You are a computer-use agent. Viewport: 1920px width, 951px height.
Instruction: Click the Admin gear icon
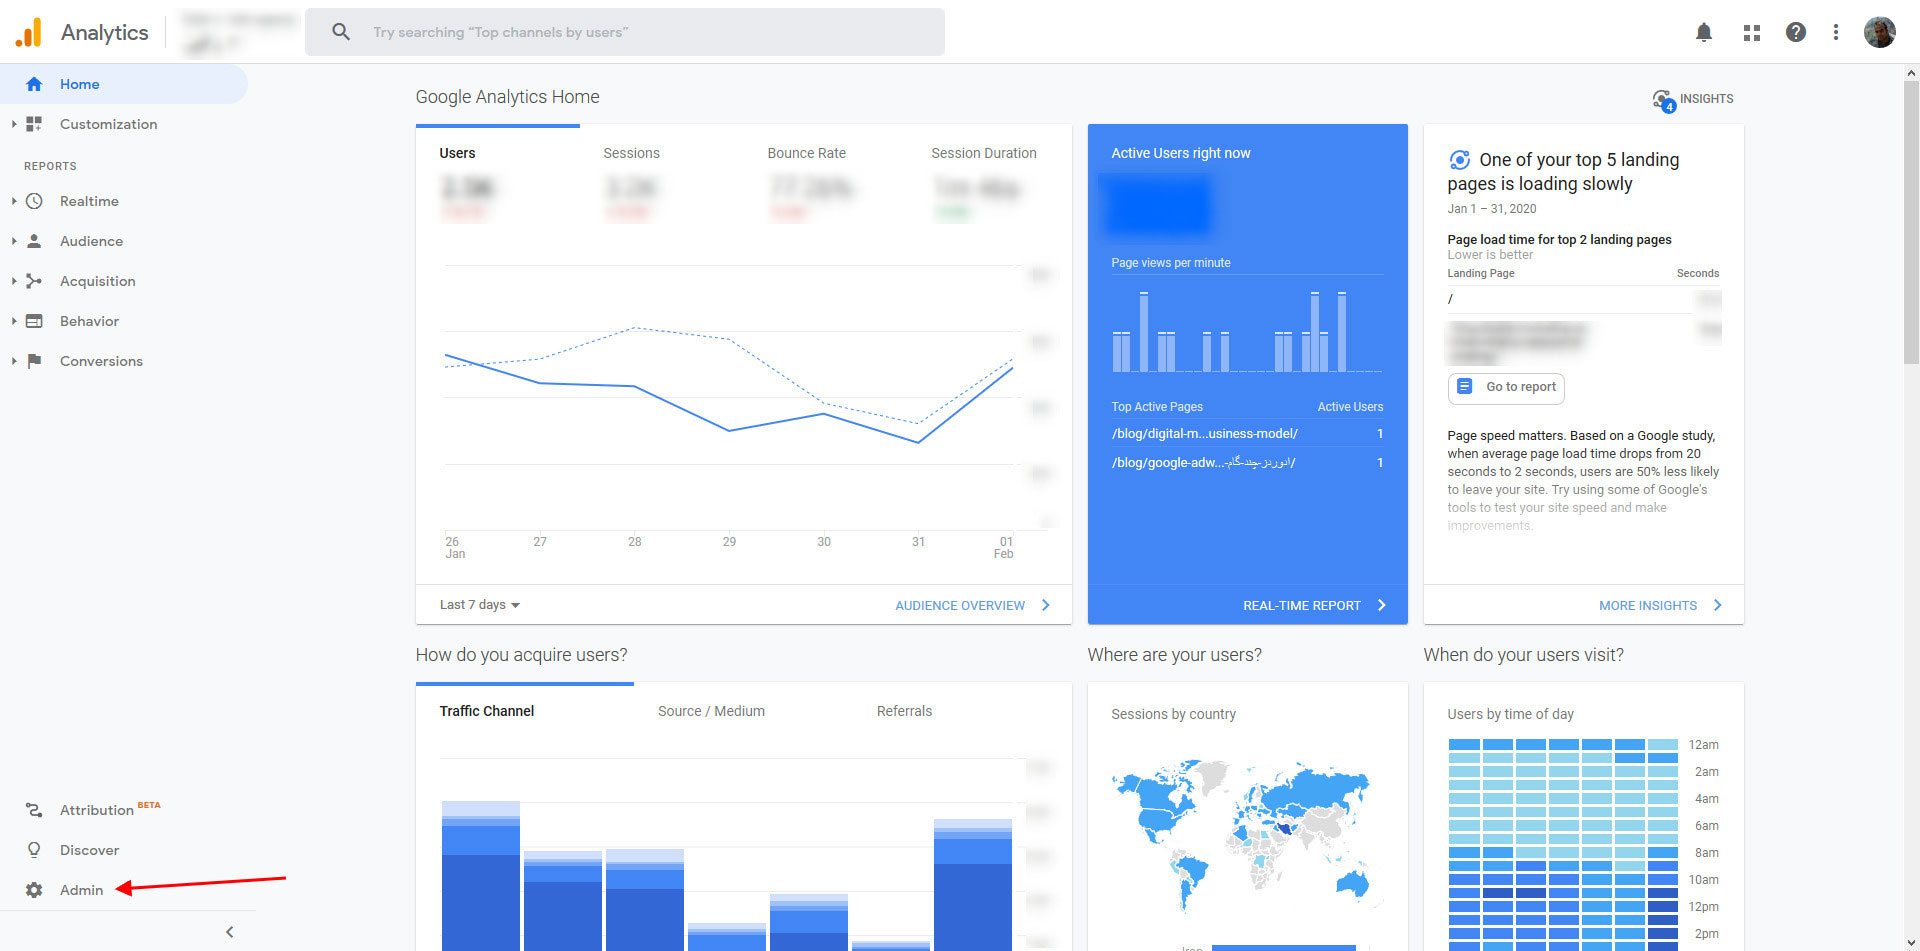coord(34,890)
